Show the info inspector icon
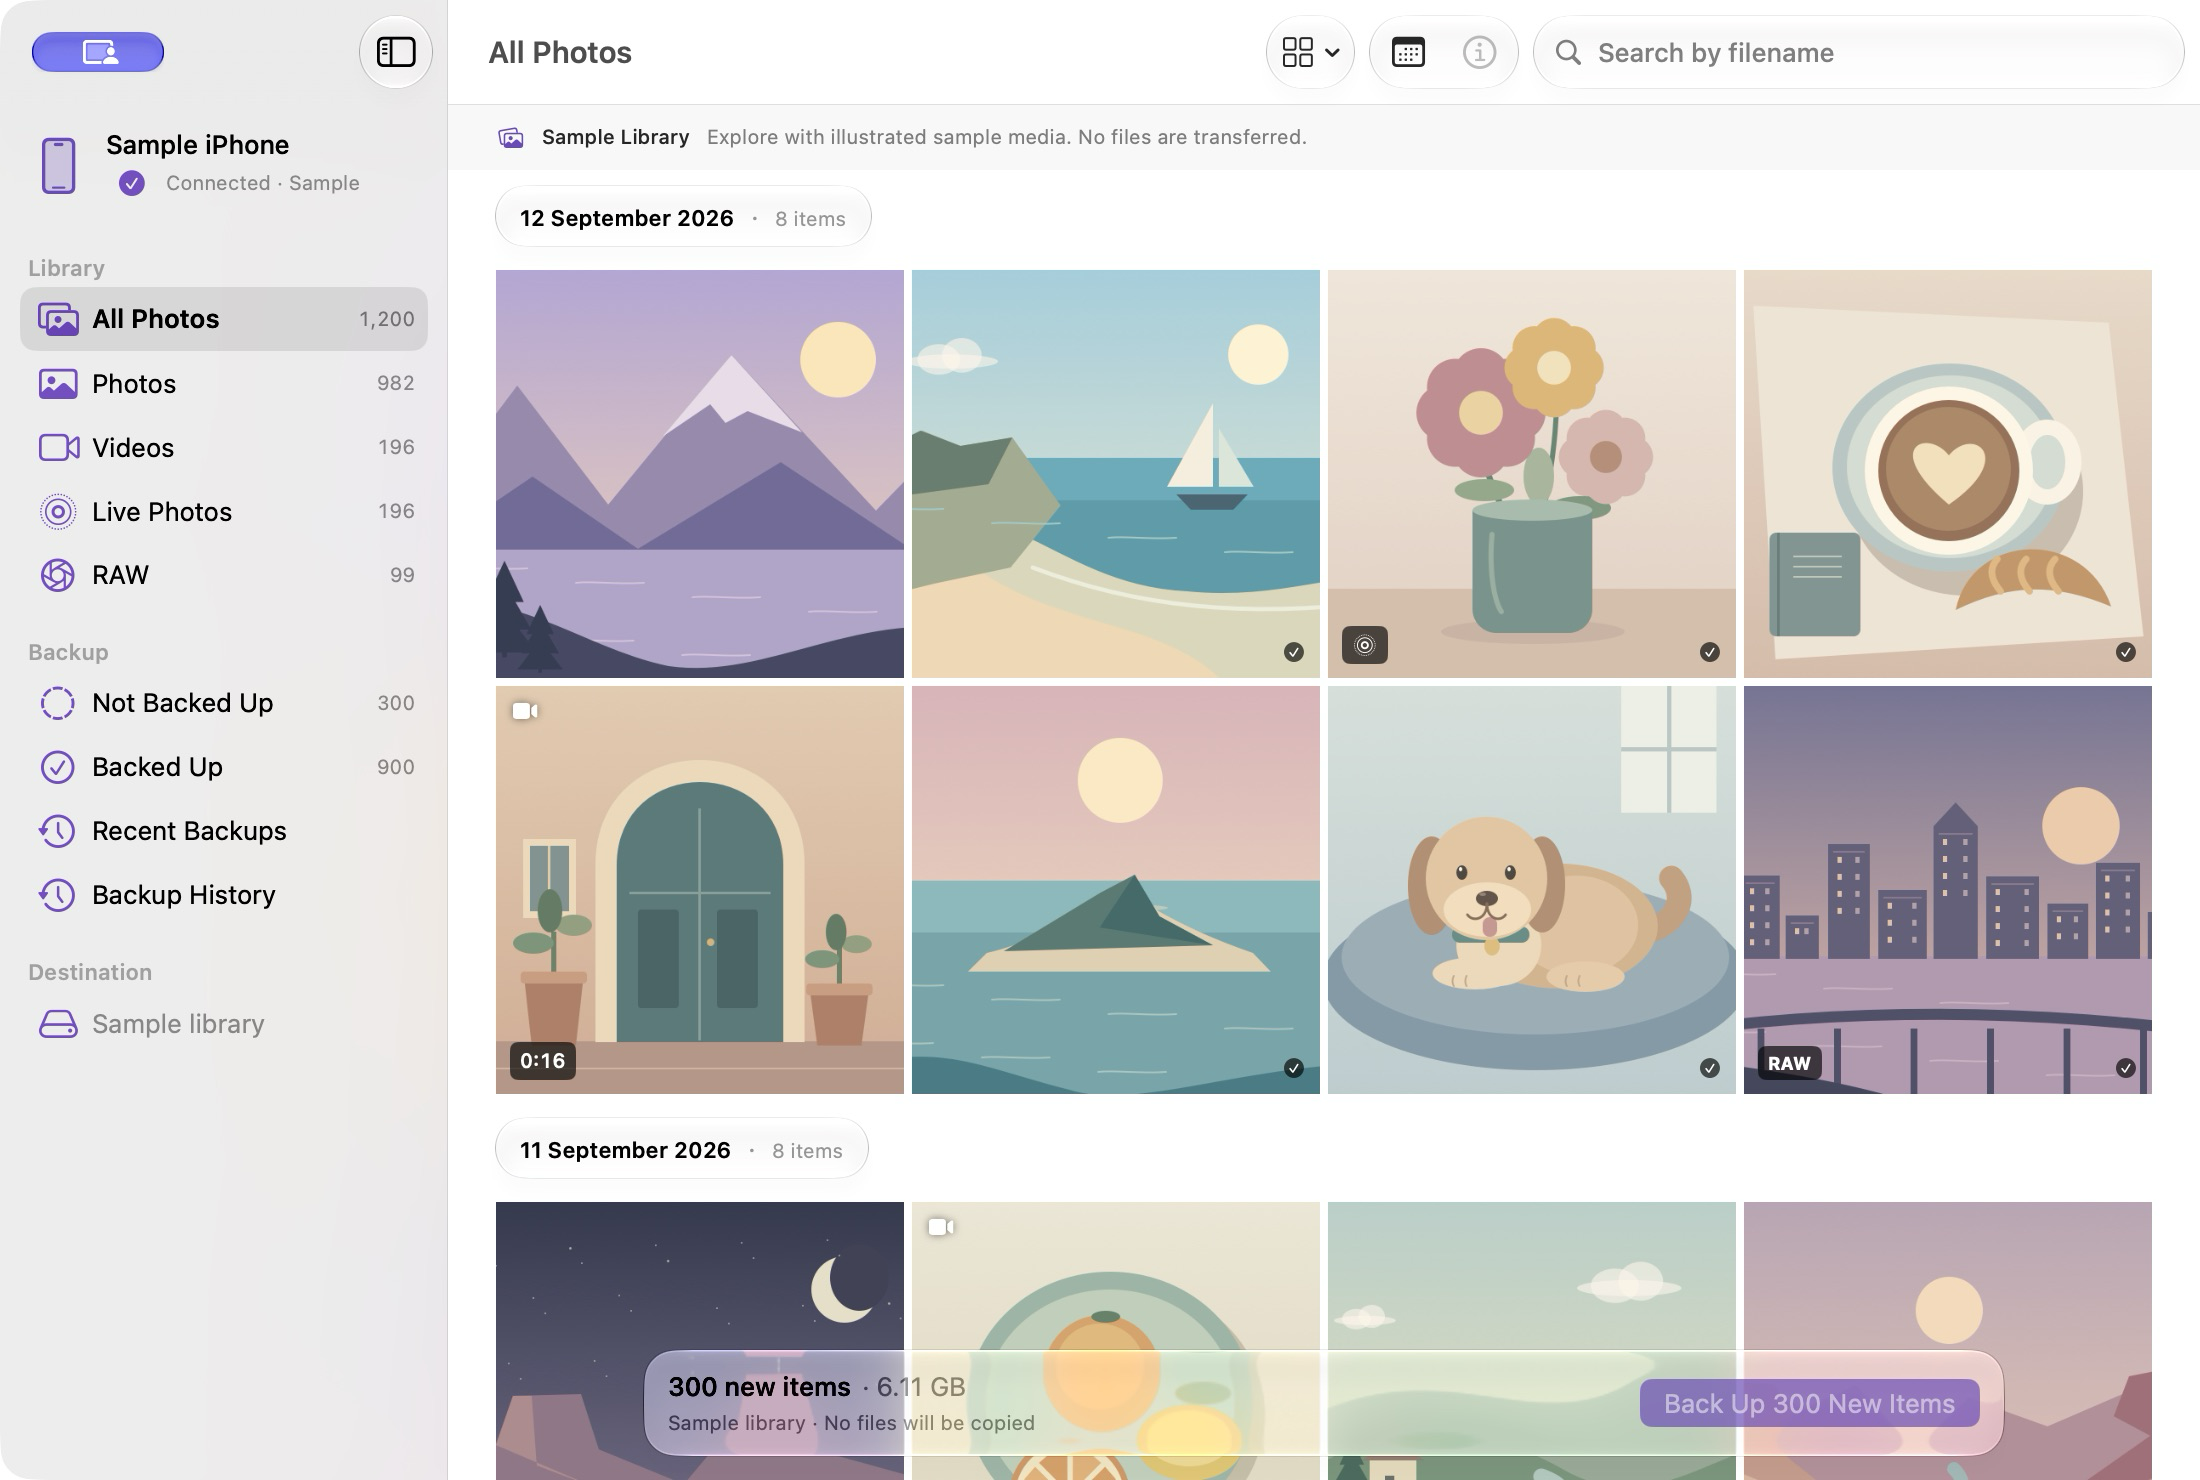The image size is (2200, 1480). [1479, 52]
